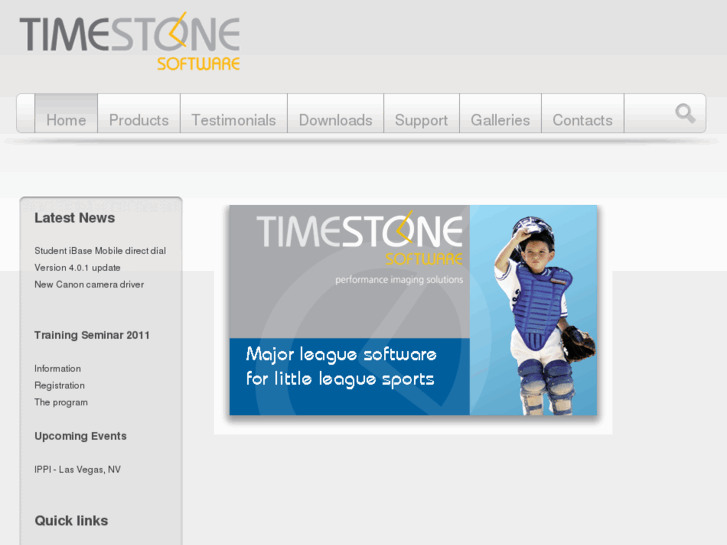
Task: Read Student iBase Mobile direct dial news
Action: point(100,251)
